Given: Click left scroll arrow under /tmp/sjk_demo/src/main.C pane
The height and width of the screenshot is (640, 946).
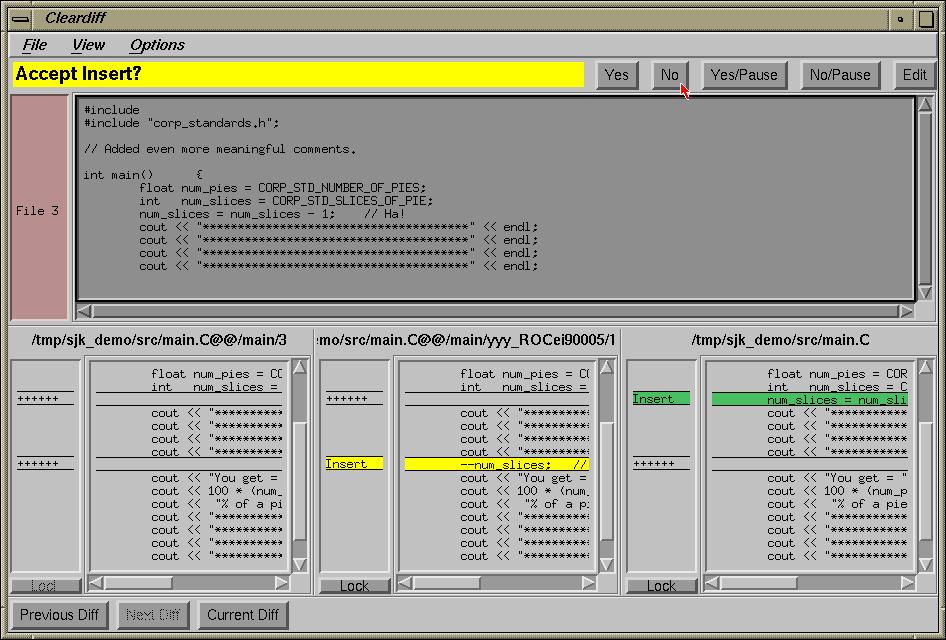Looking at the screenshot, I should click(712, 582).
